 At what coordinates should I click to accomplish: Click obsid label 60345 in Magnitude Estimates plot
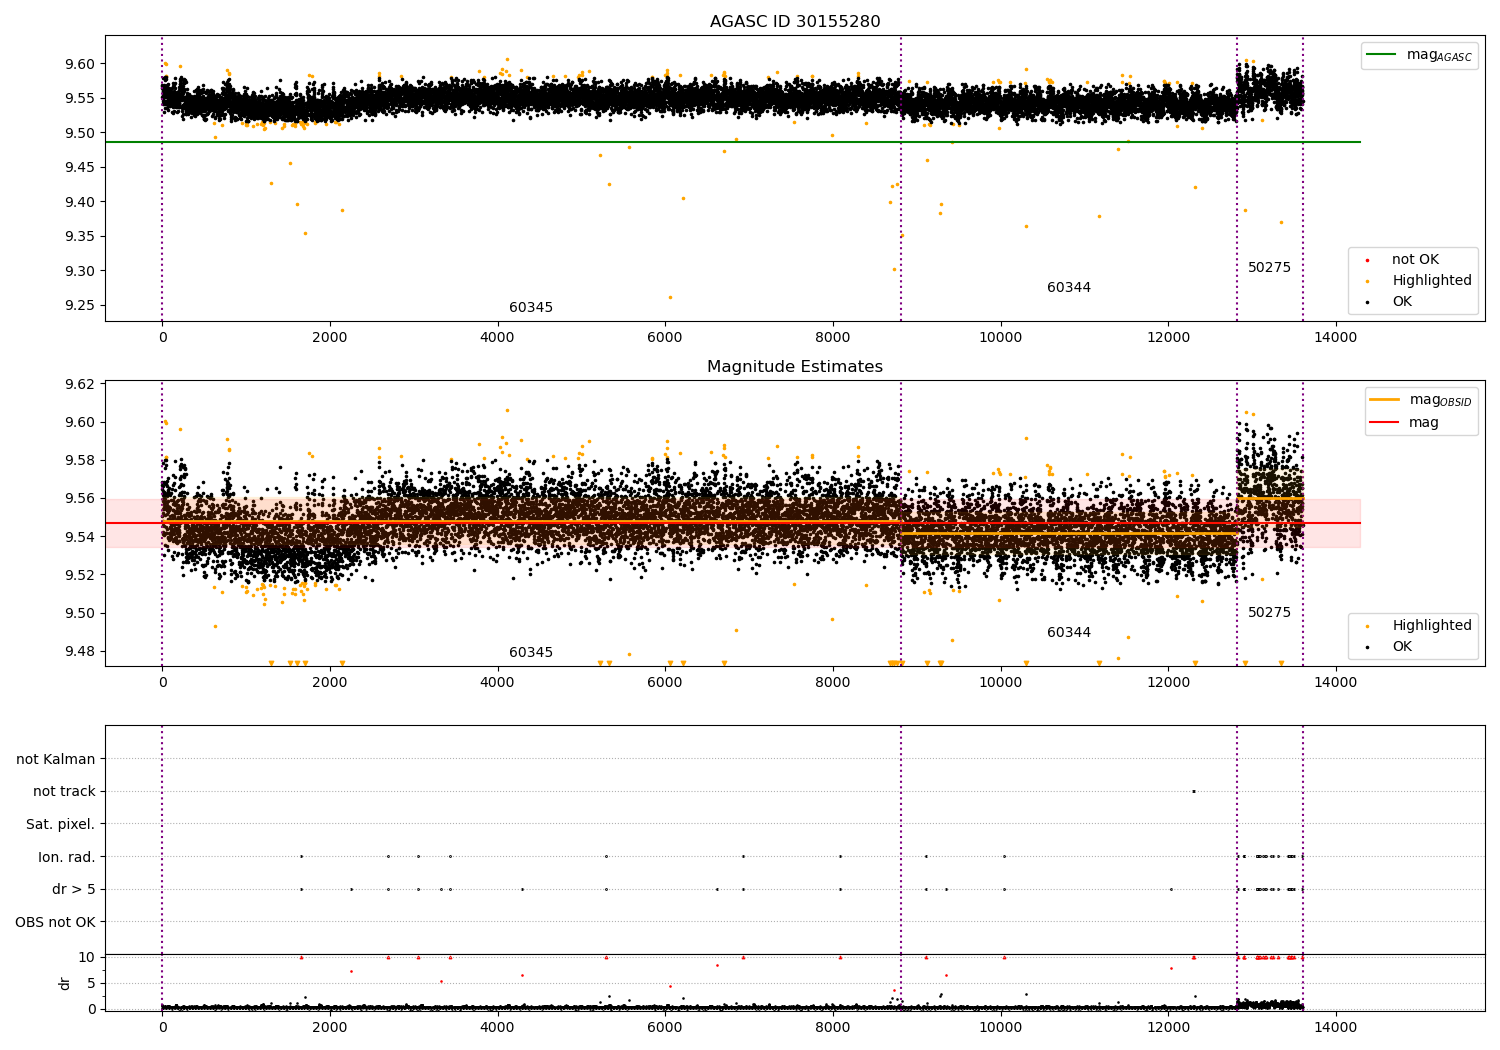coord(531,653)
